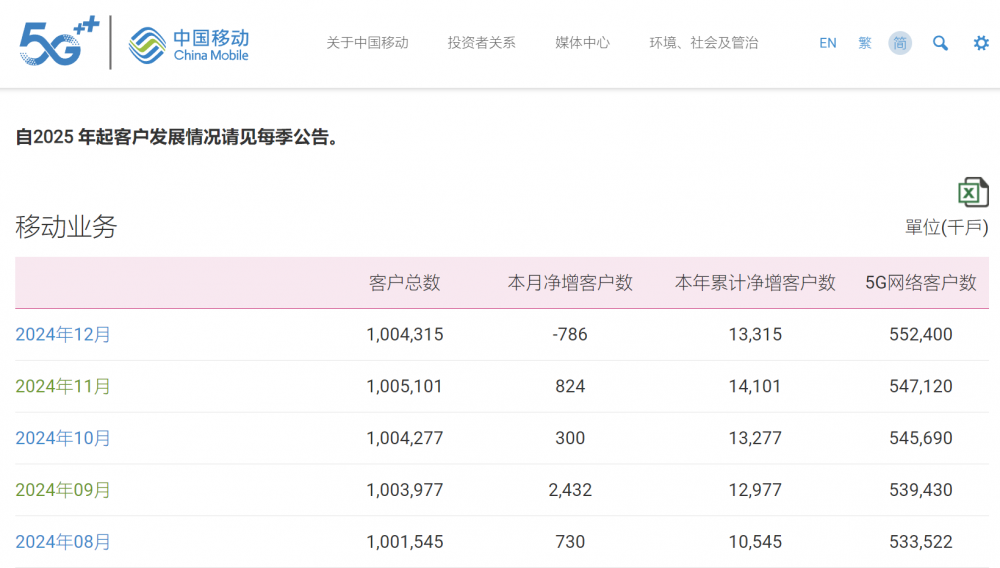The height and width of the screenshot is (568, 1000).
Task: Switch language to EN
Action: 828,43
